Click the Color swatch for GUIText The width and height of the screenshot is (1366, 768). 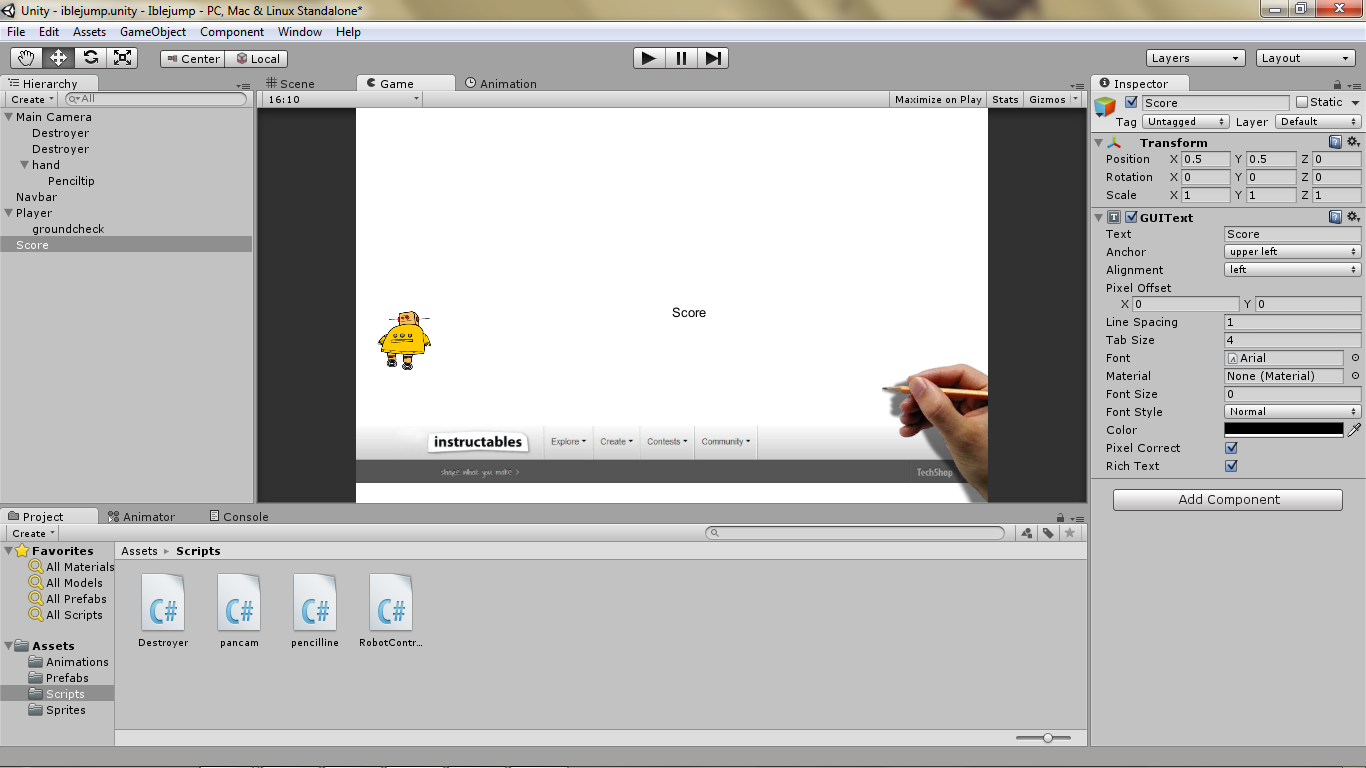click(1284, 430)
